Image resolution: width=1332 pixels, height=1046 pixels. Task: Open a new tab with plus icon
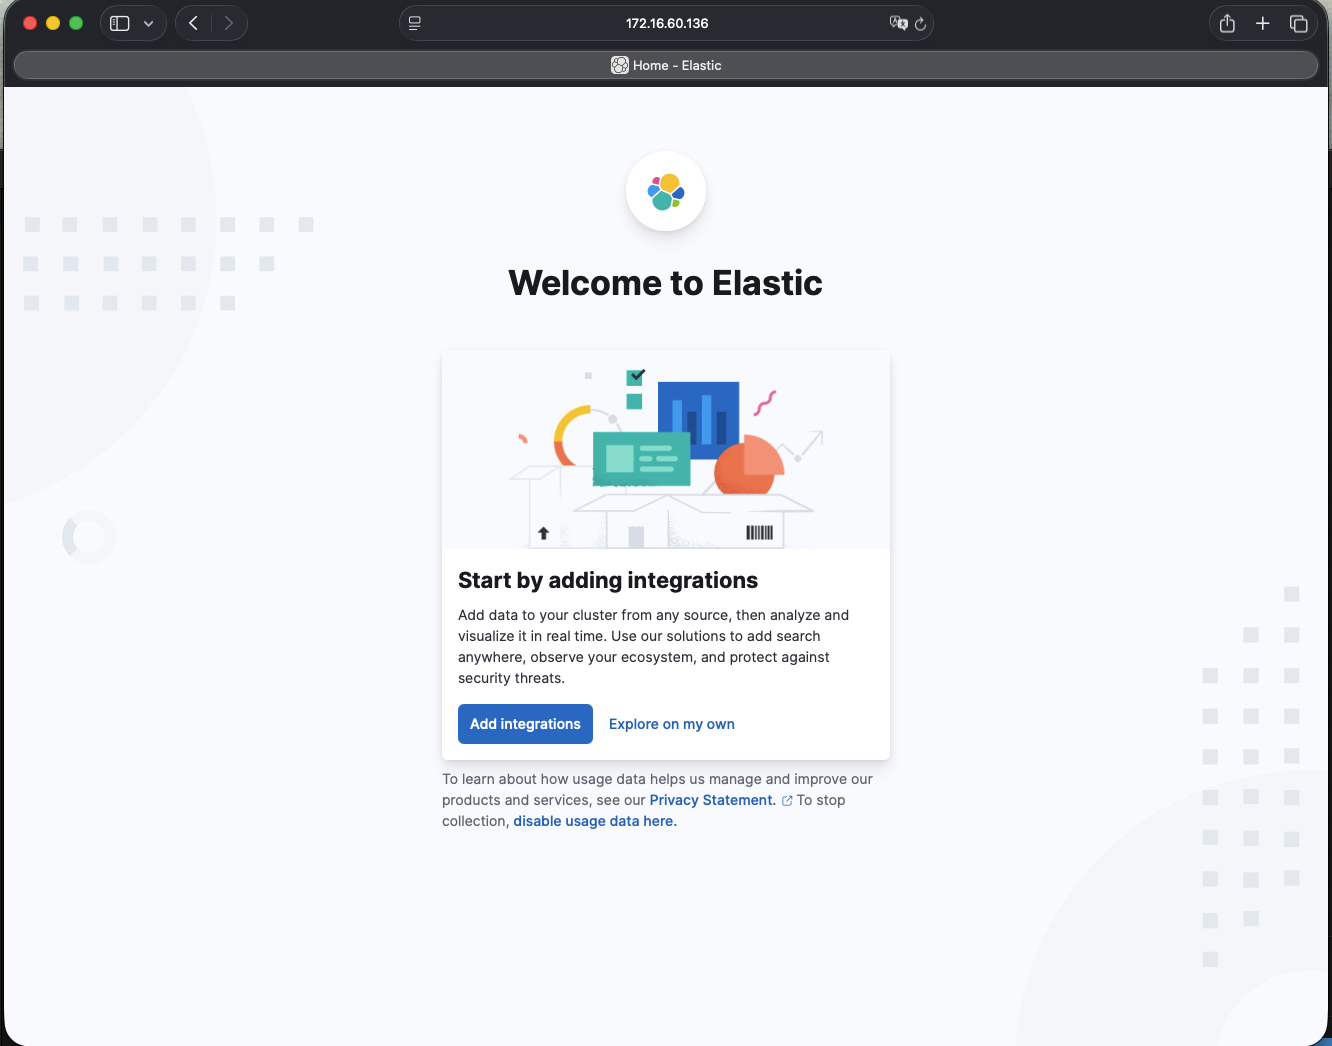[x=1263, y=23]
